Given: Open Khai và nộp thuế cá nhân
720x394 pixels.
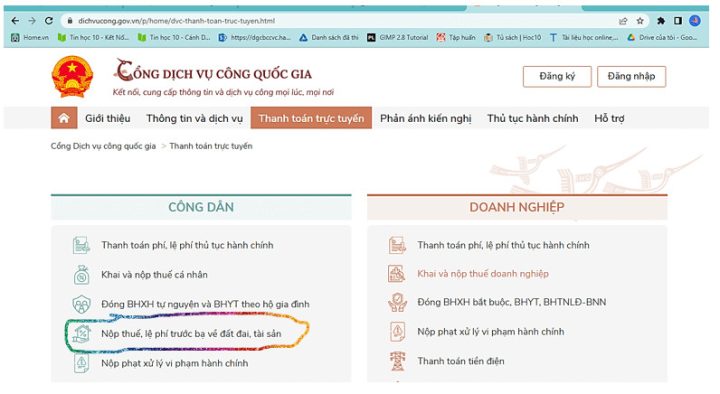Looking at the screenshot, I should [x=154, y=275].
